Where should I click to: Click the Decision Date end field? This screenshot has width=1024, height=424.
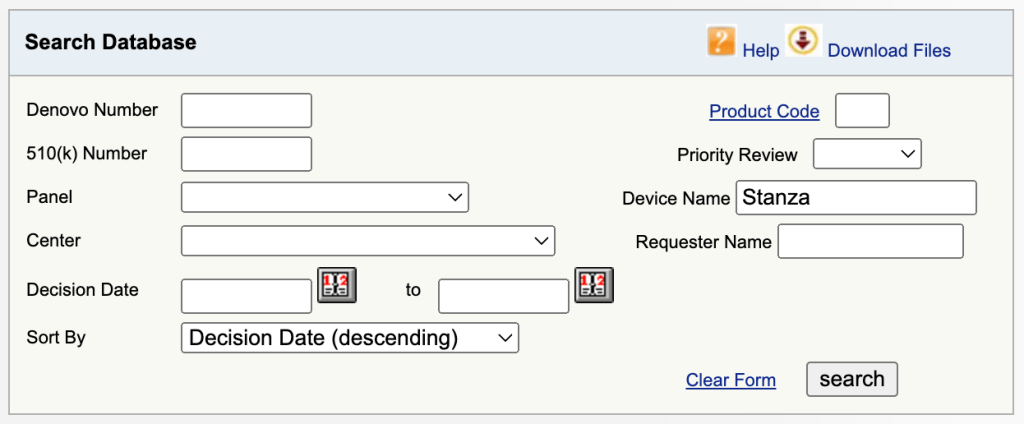coord(504,296)
